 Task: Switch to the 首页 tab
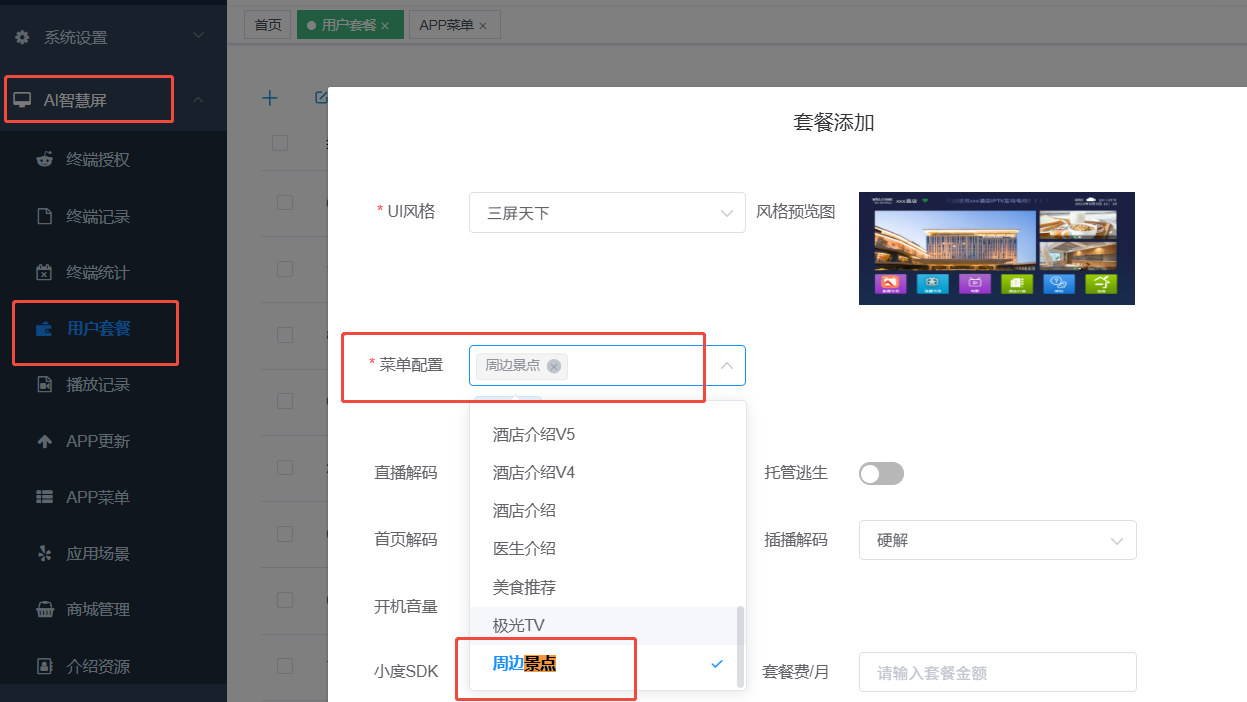click(267, 25)
